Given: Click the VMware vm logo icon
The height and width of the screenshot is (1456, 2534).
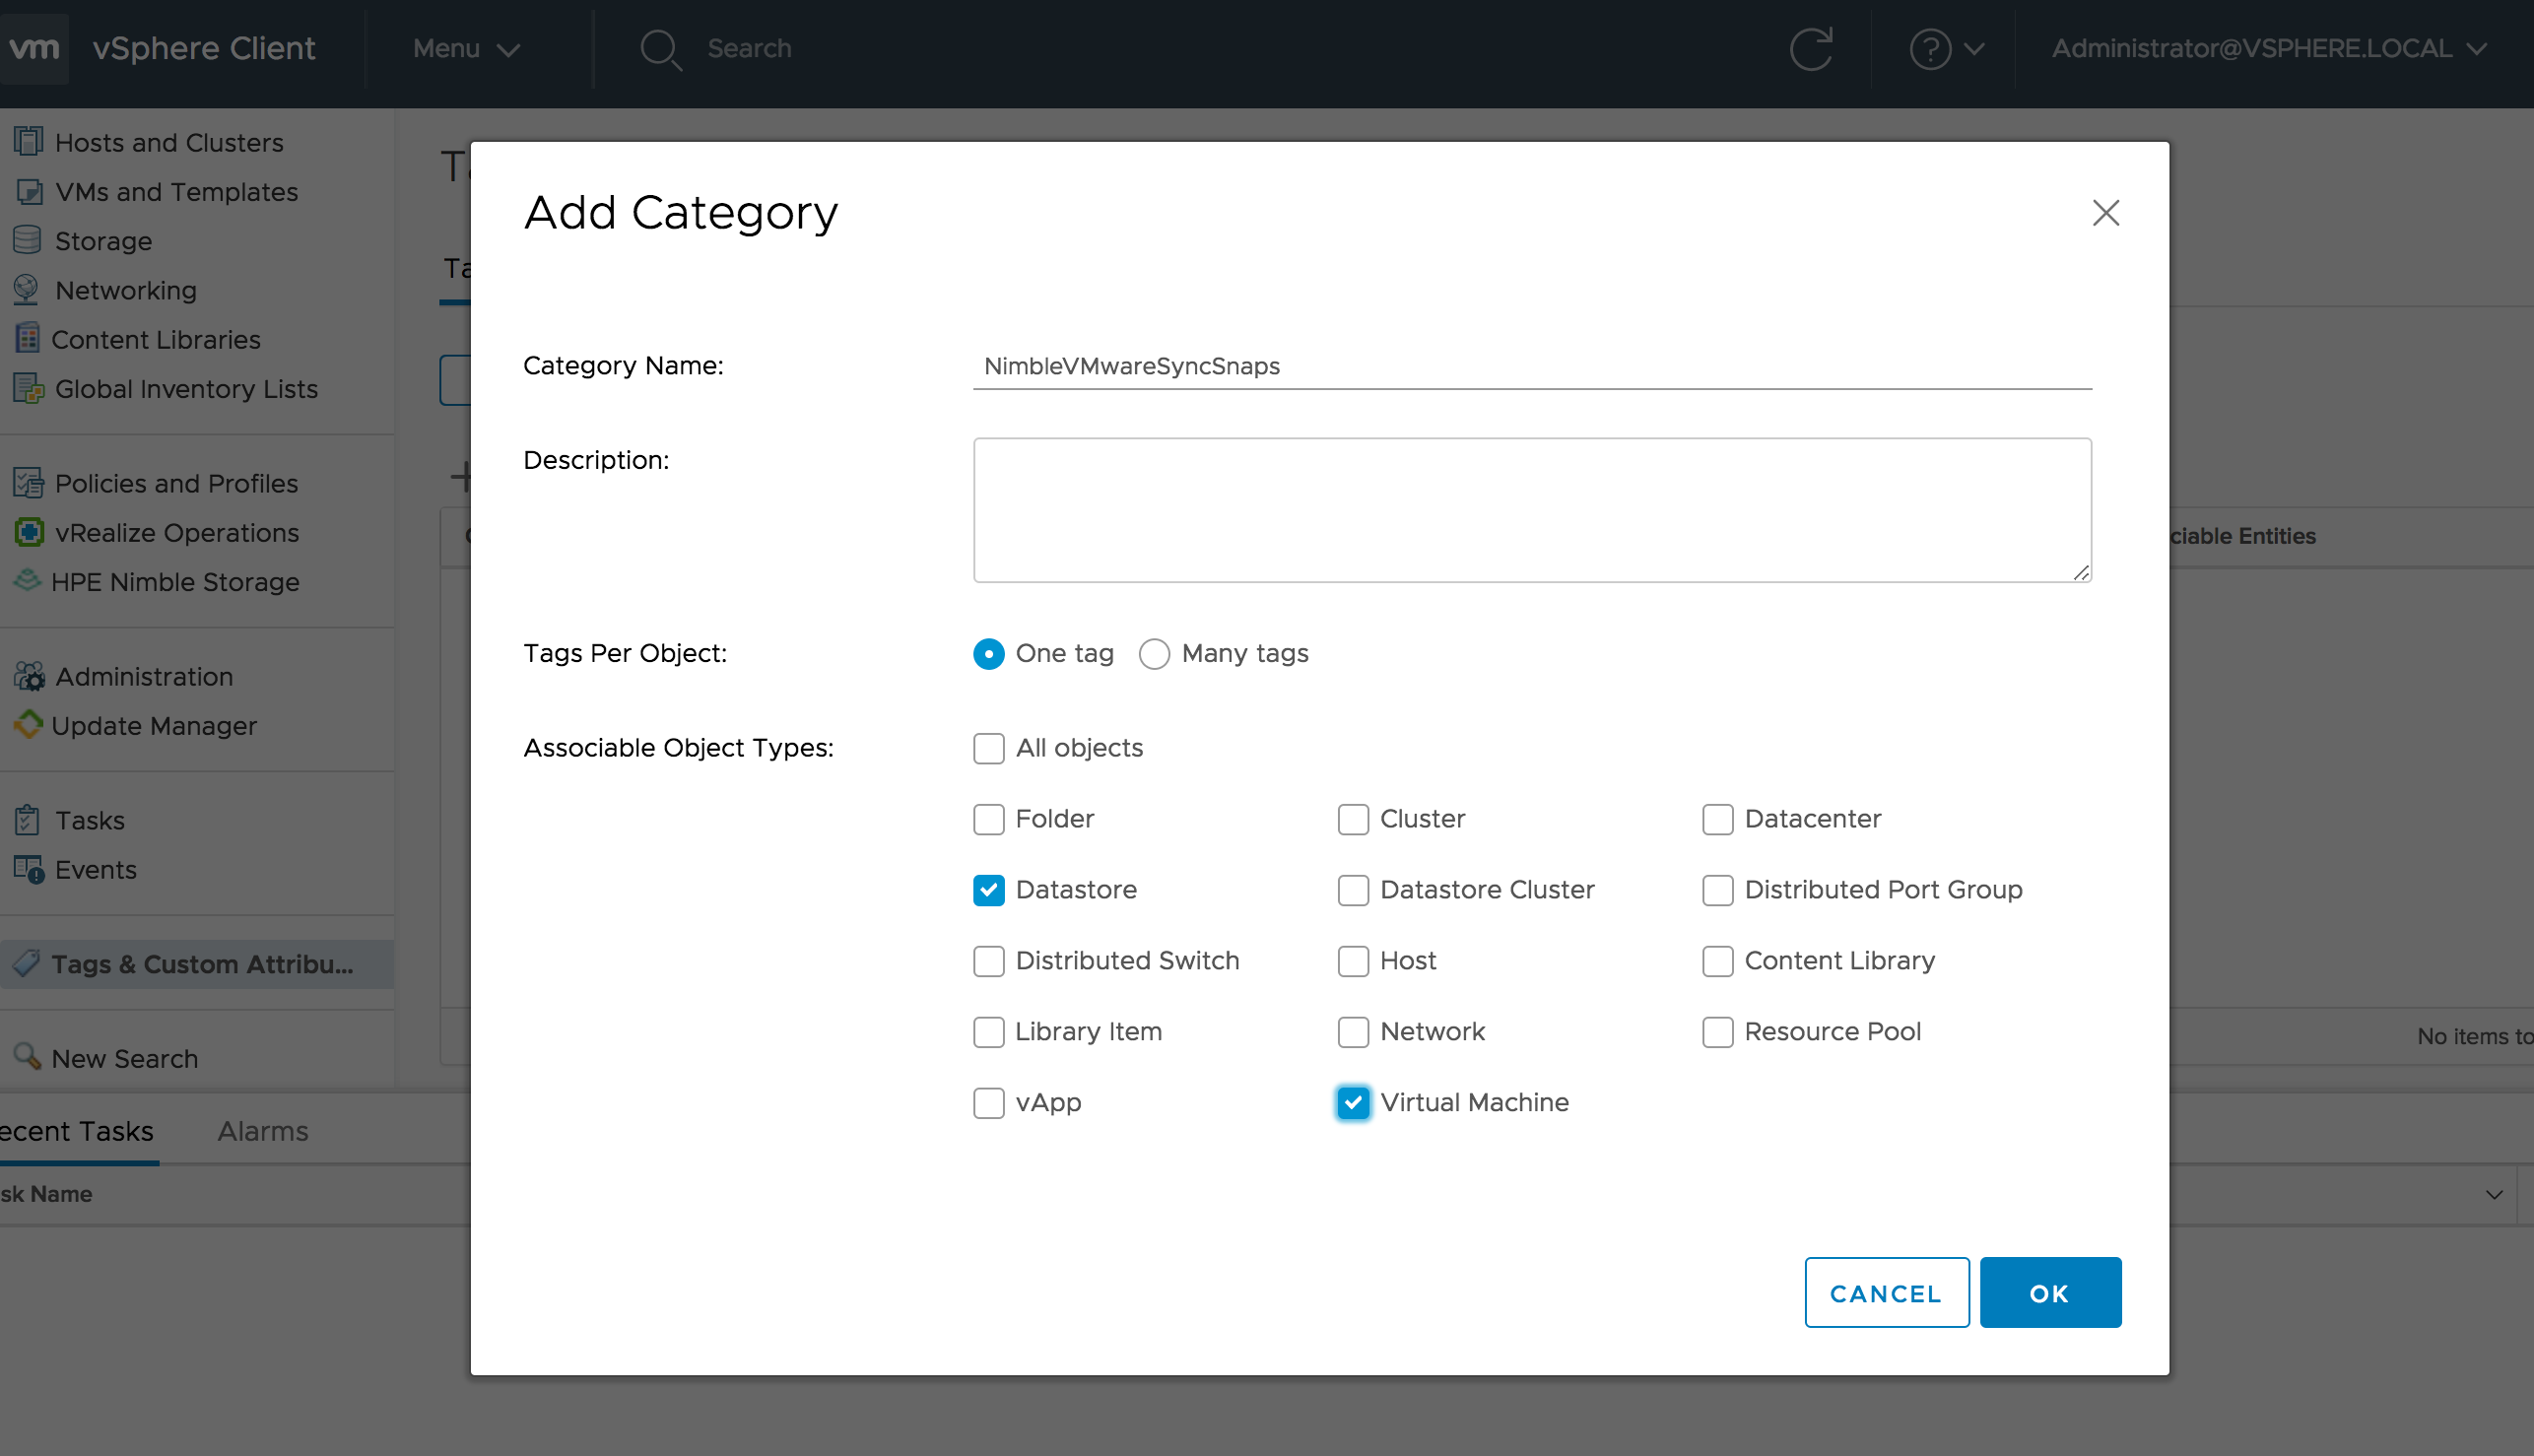Looking at the screenshot, I should click(35, 48).
